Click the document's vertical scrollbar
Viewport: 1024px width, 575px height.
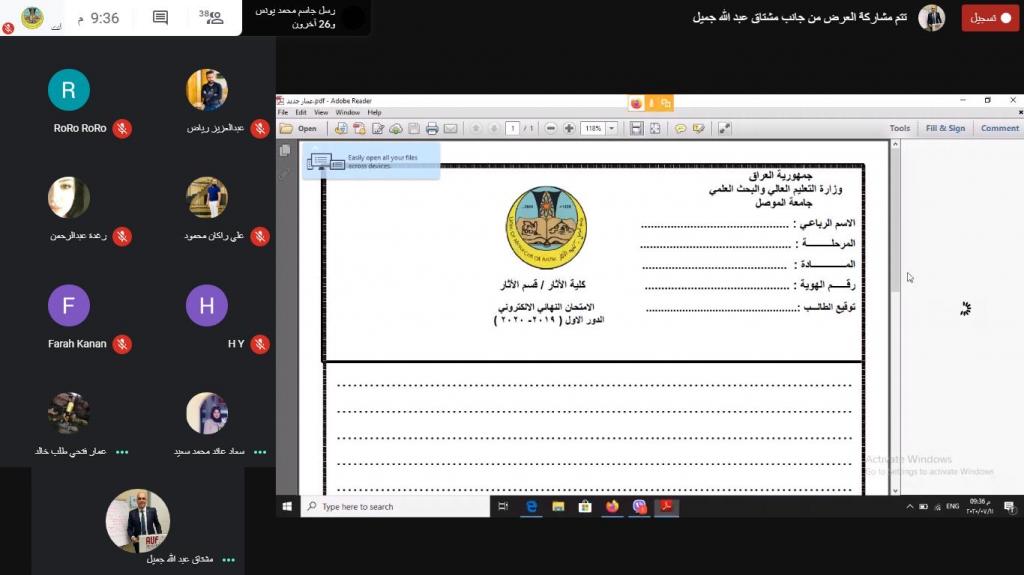(x=895, y=300)
